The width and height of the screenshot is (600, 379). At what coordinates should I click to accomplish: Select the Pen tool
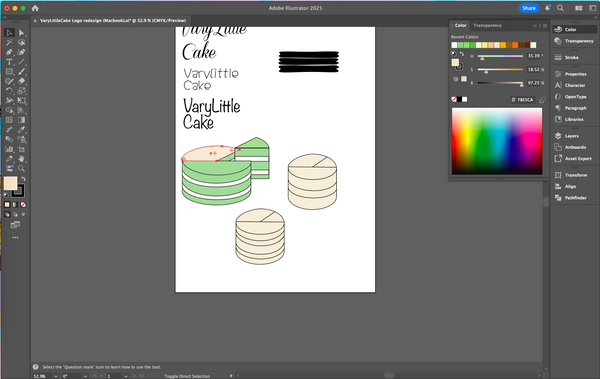(x=9, y=52)
